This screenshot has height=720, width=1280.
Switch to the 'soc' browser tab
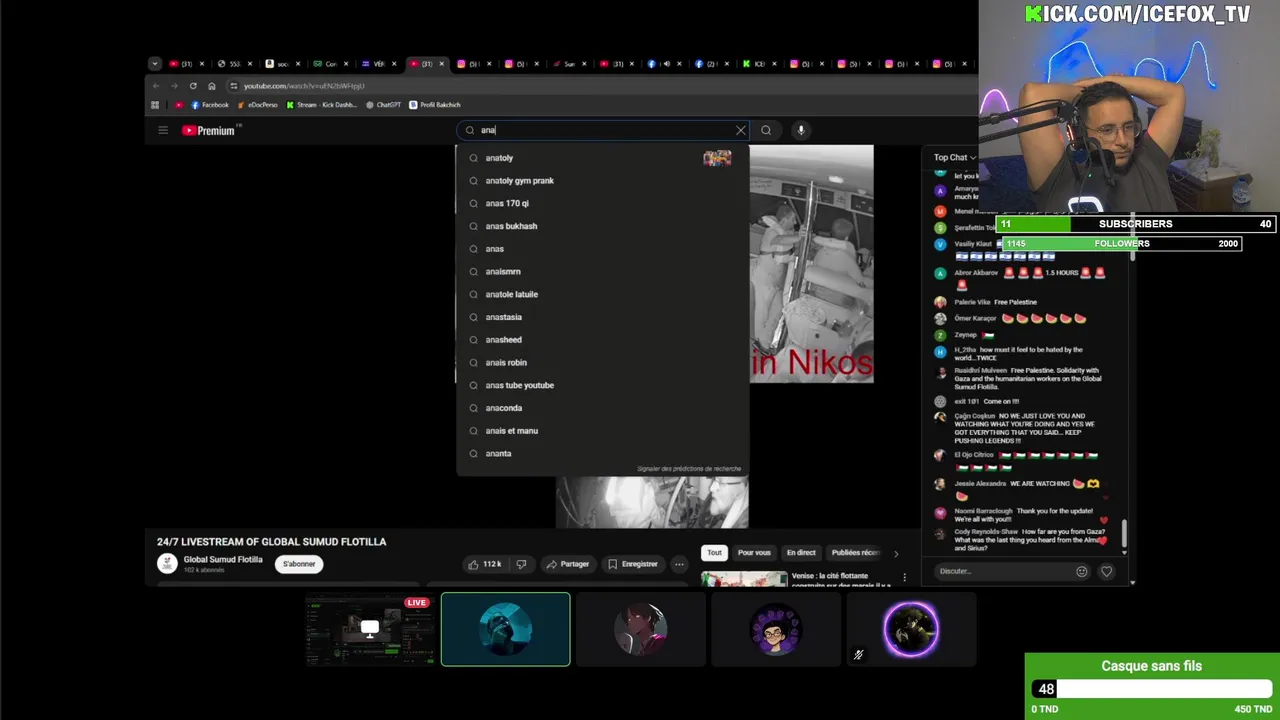283,64
